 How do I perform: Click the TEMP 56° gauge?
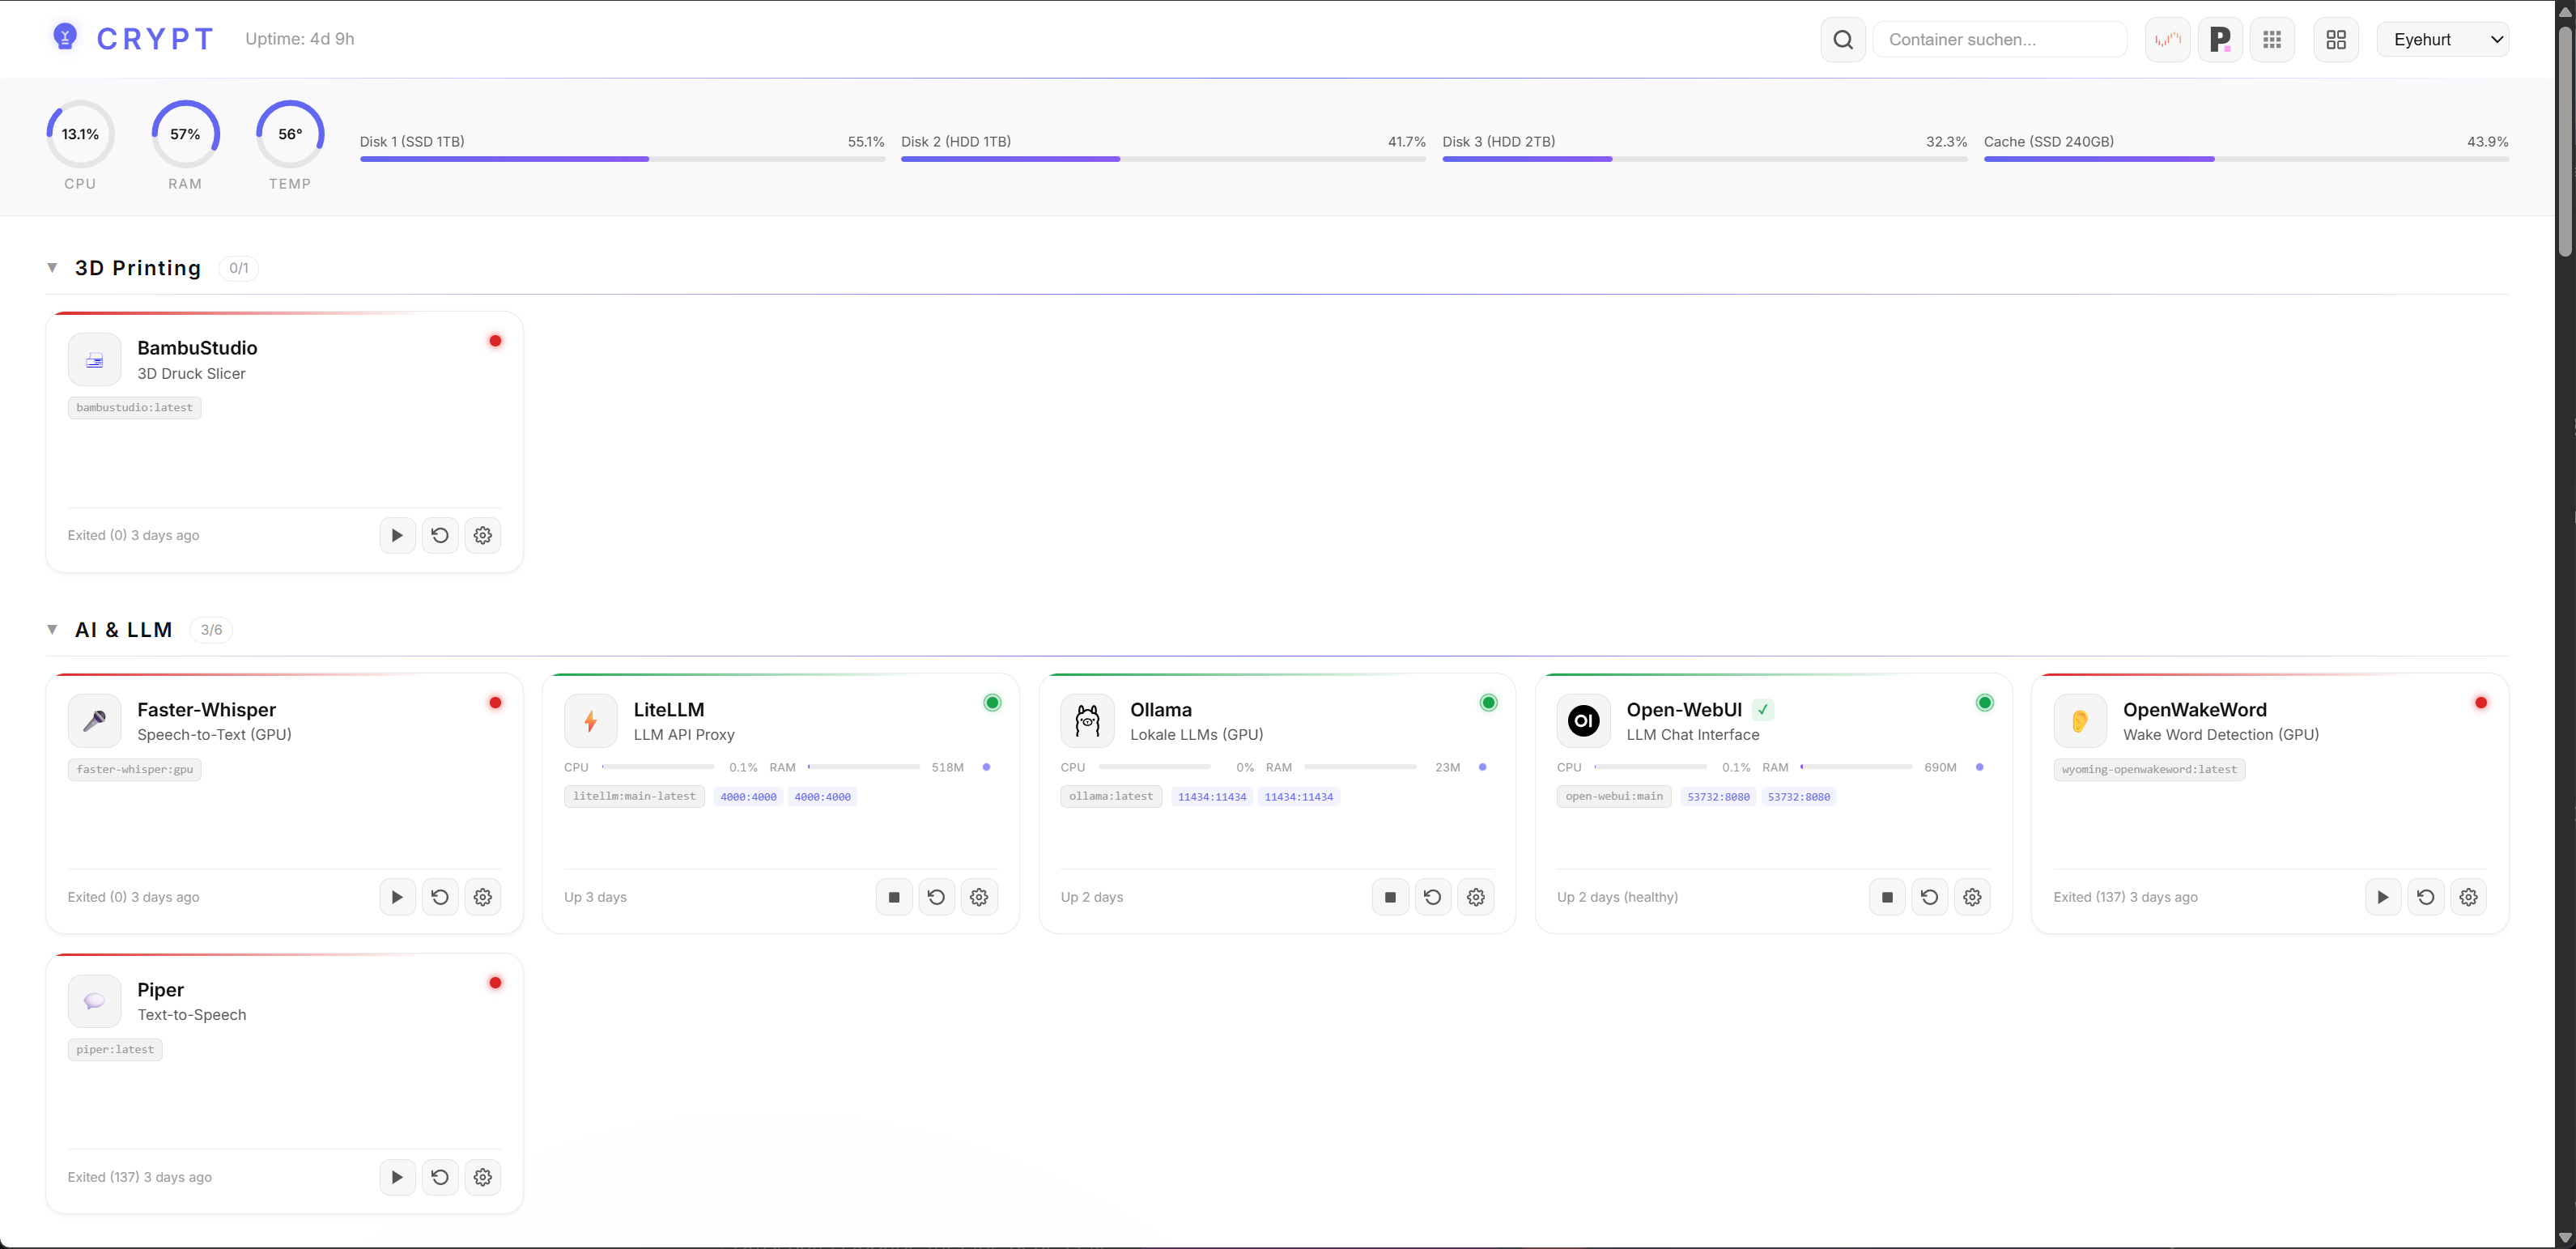pyautogui.click(x=290, y=134)
